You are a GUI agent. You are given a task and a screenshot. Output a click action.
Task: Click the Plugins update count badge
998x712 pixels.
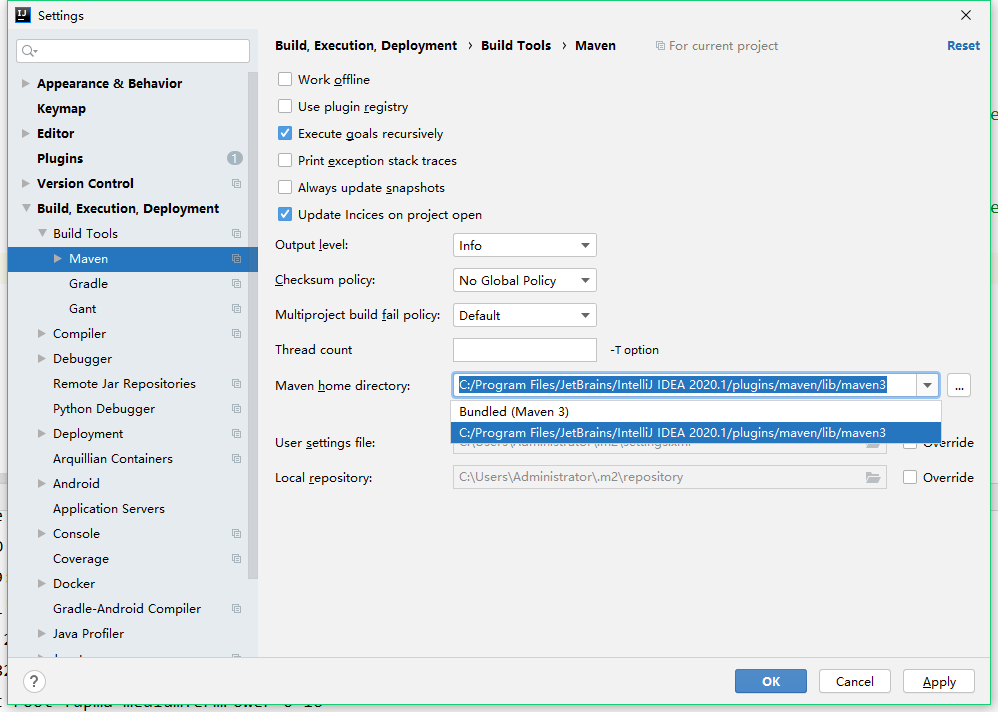[x=235, y=158]
